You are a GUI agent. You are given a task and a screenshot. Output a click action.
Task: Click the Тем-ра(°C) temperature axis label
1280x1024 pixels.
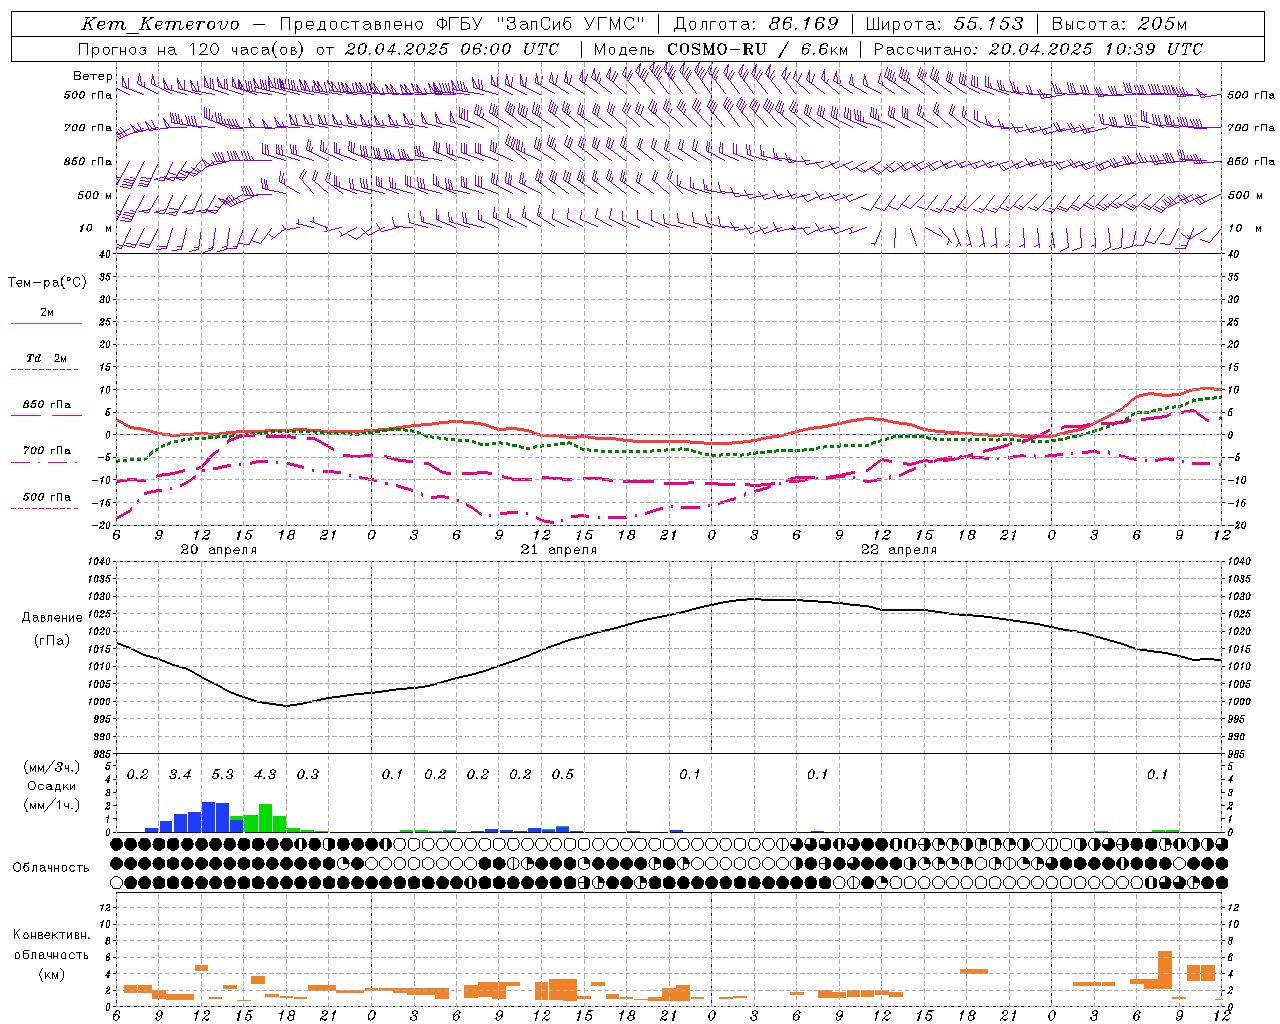[x=47, y=283]
